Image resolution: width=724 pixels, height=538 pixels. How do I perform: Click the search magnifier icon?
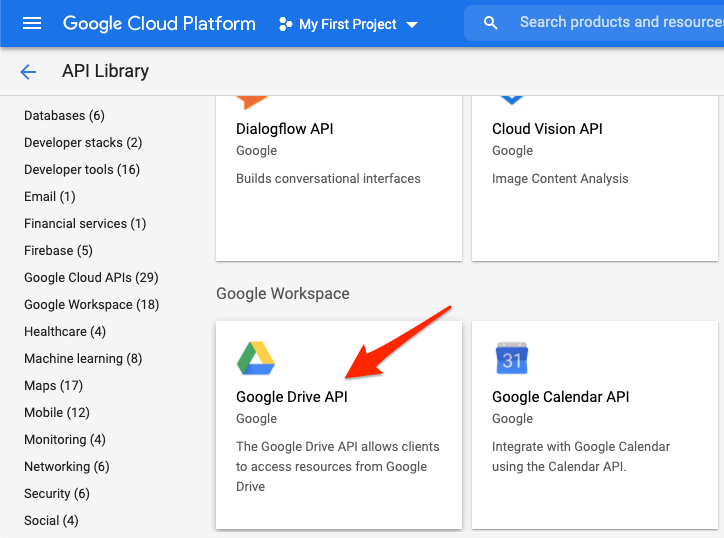(490, 23)
